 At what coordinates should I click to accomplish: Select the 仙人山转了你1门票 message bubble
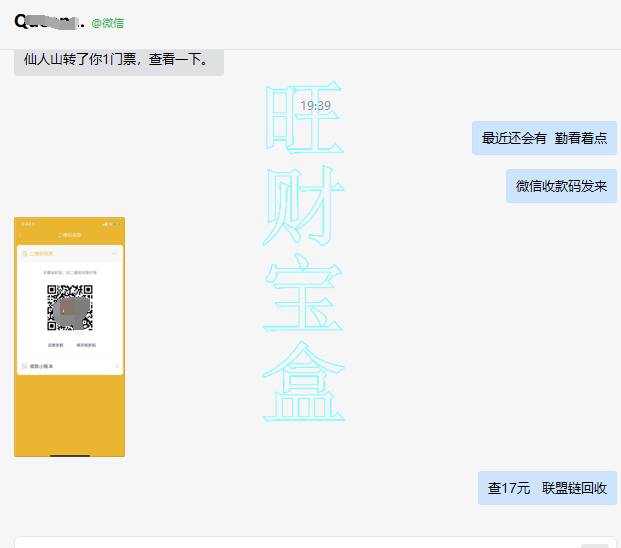click(118, 60)
